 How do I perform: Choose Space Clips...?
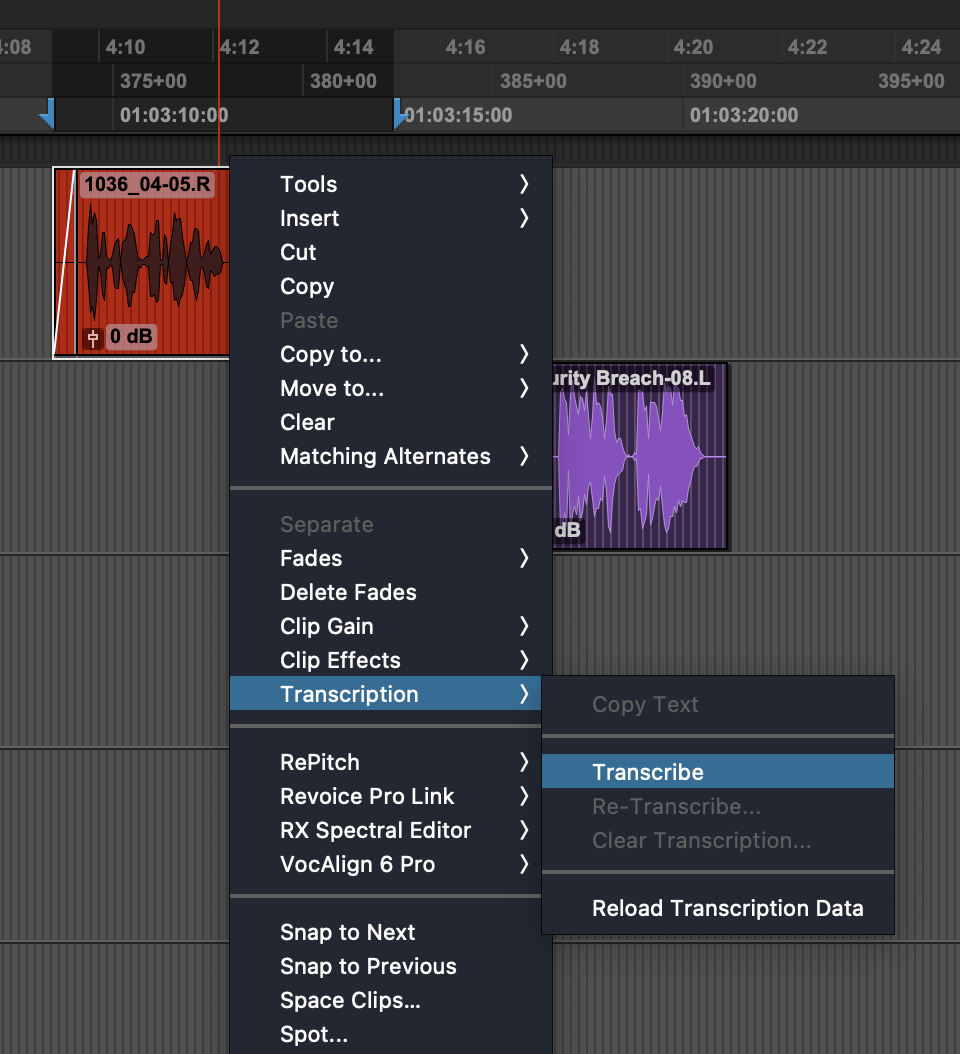coord(391,1000)
